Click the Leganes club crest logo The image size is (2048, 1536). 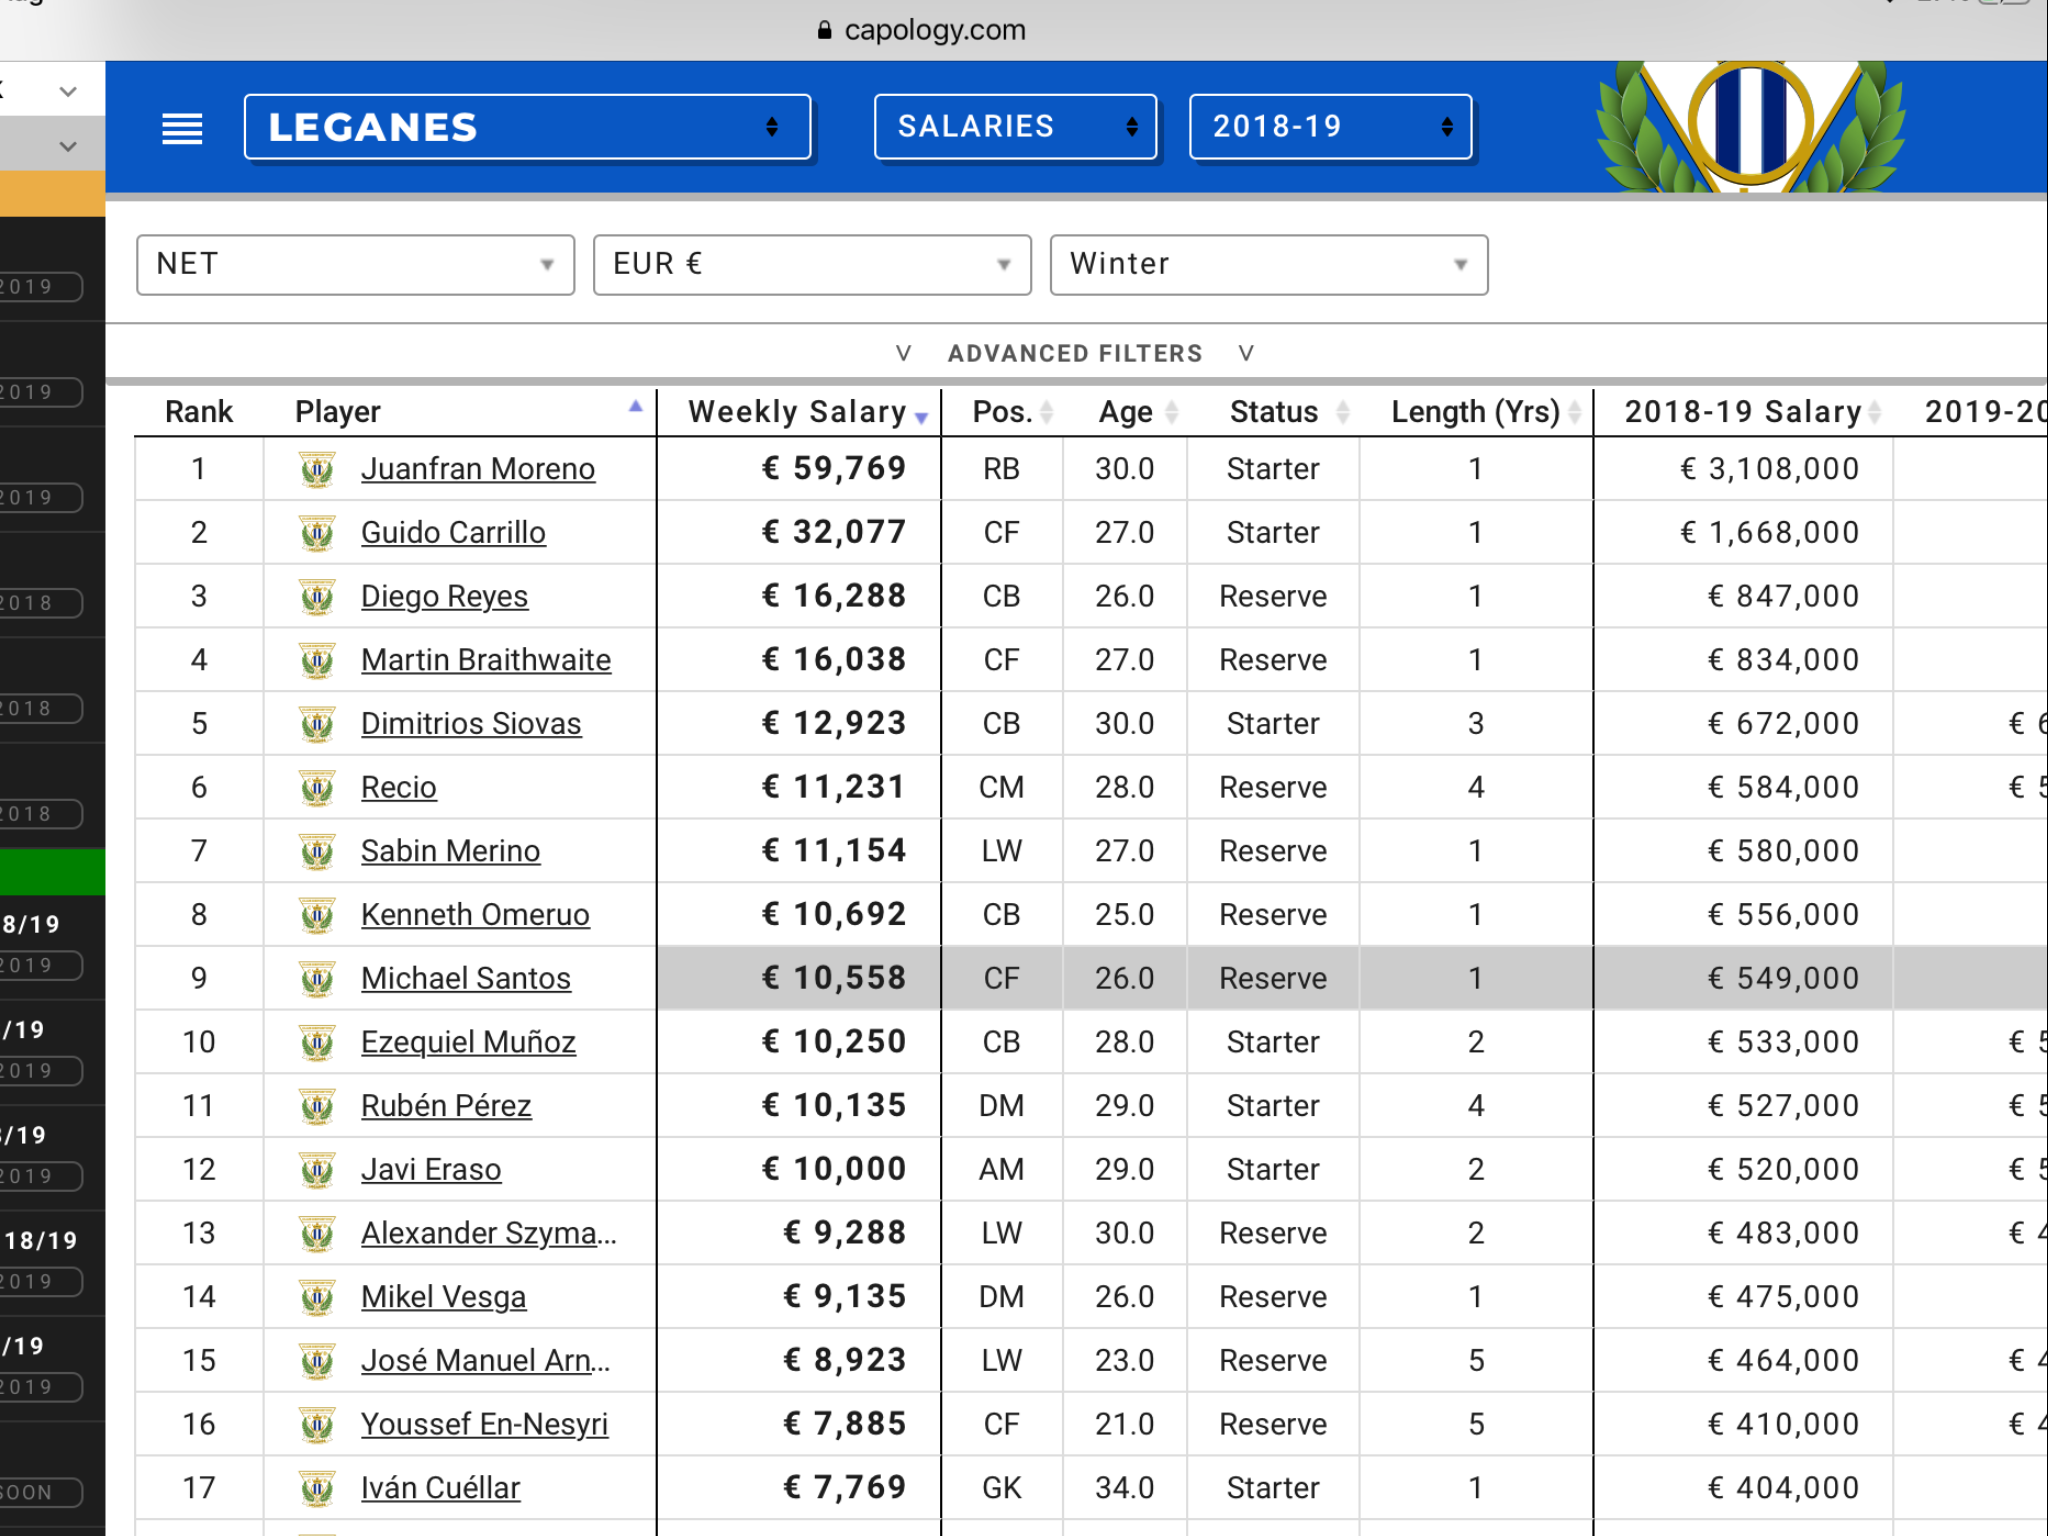(1750, 127)
